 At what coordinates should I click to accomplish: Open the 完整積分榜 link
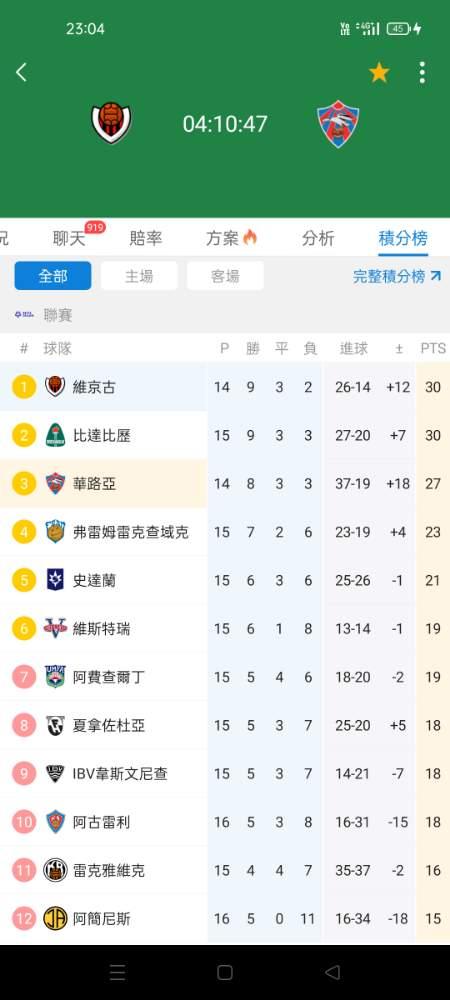397,276
